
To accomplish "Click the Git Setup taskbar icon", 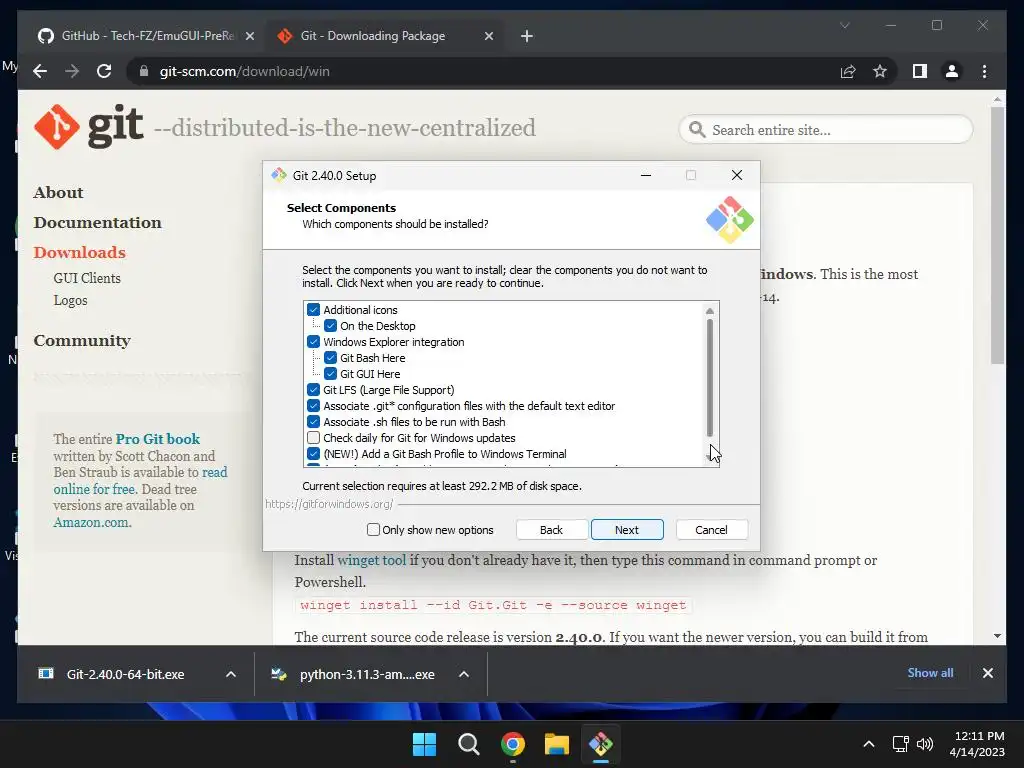I will 601,744.
